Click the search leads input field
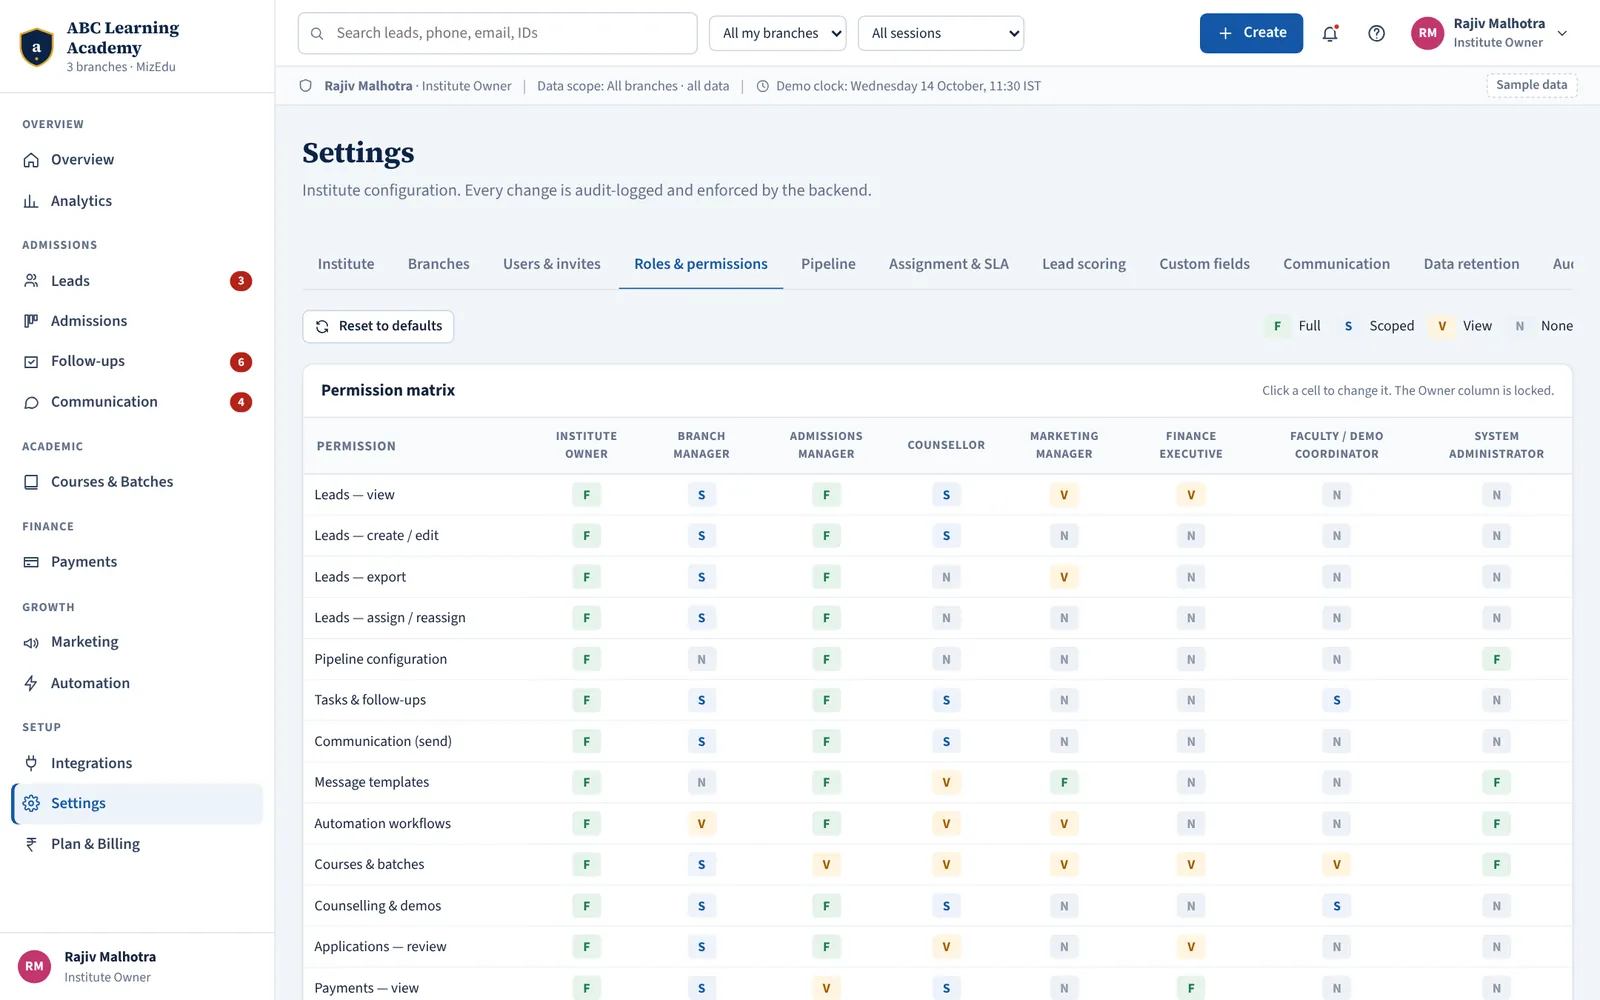Viewport: 1600px width, 1000px height. point(498,33)
